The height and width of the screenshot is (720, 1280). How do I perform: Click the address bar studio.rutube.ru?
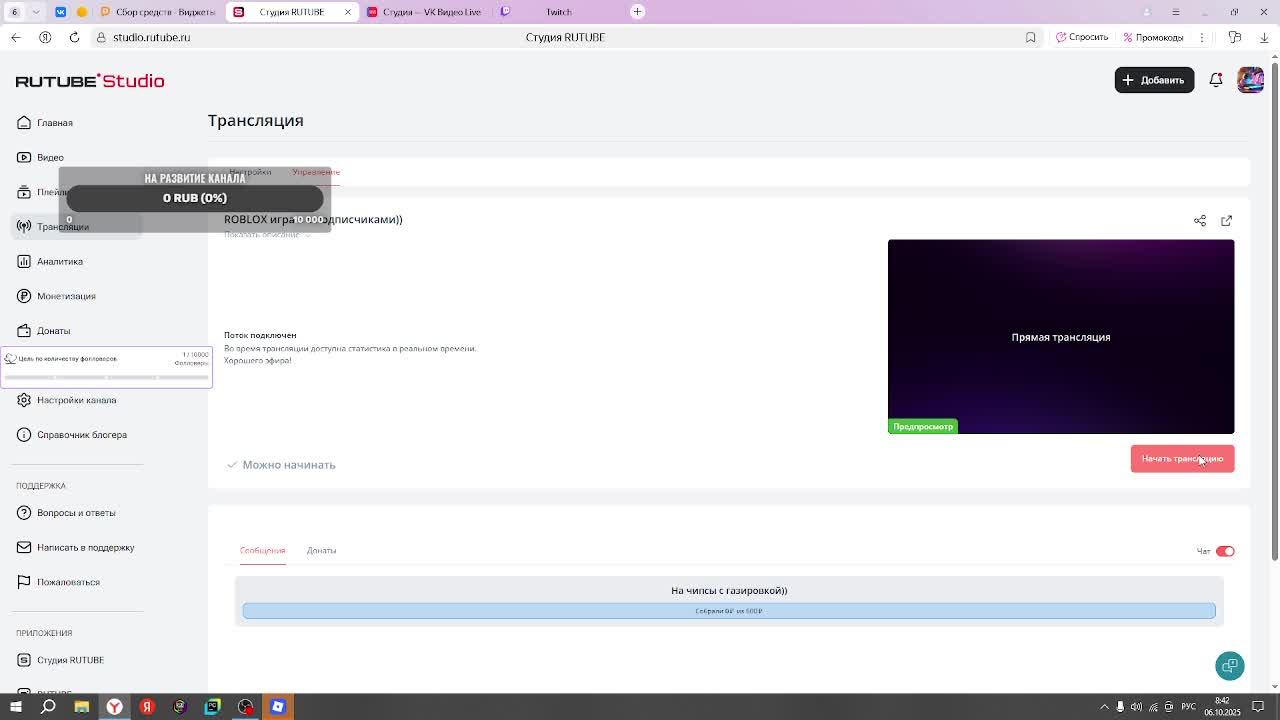point(152,37)
